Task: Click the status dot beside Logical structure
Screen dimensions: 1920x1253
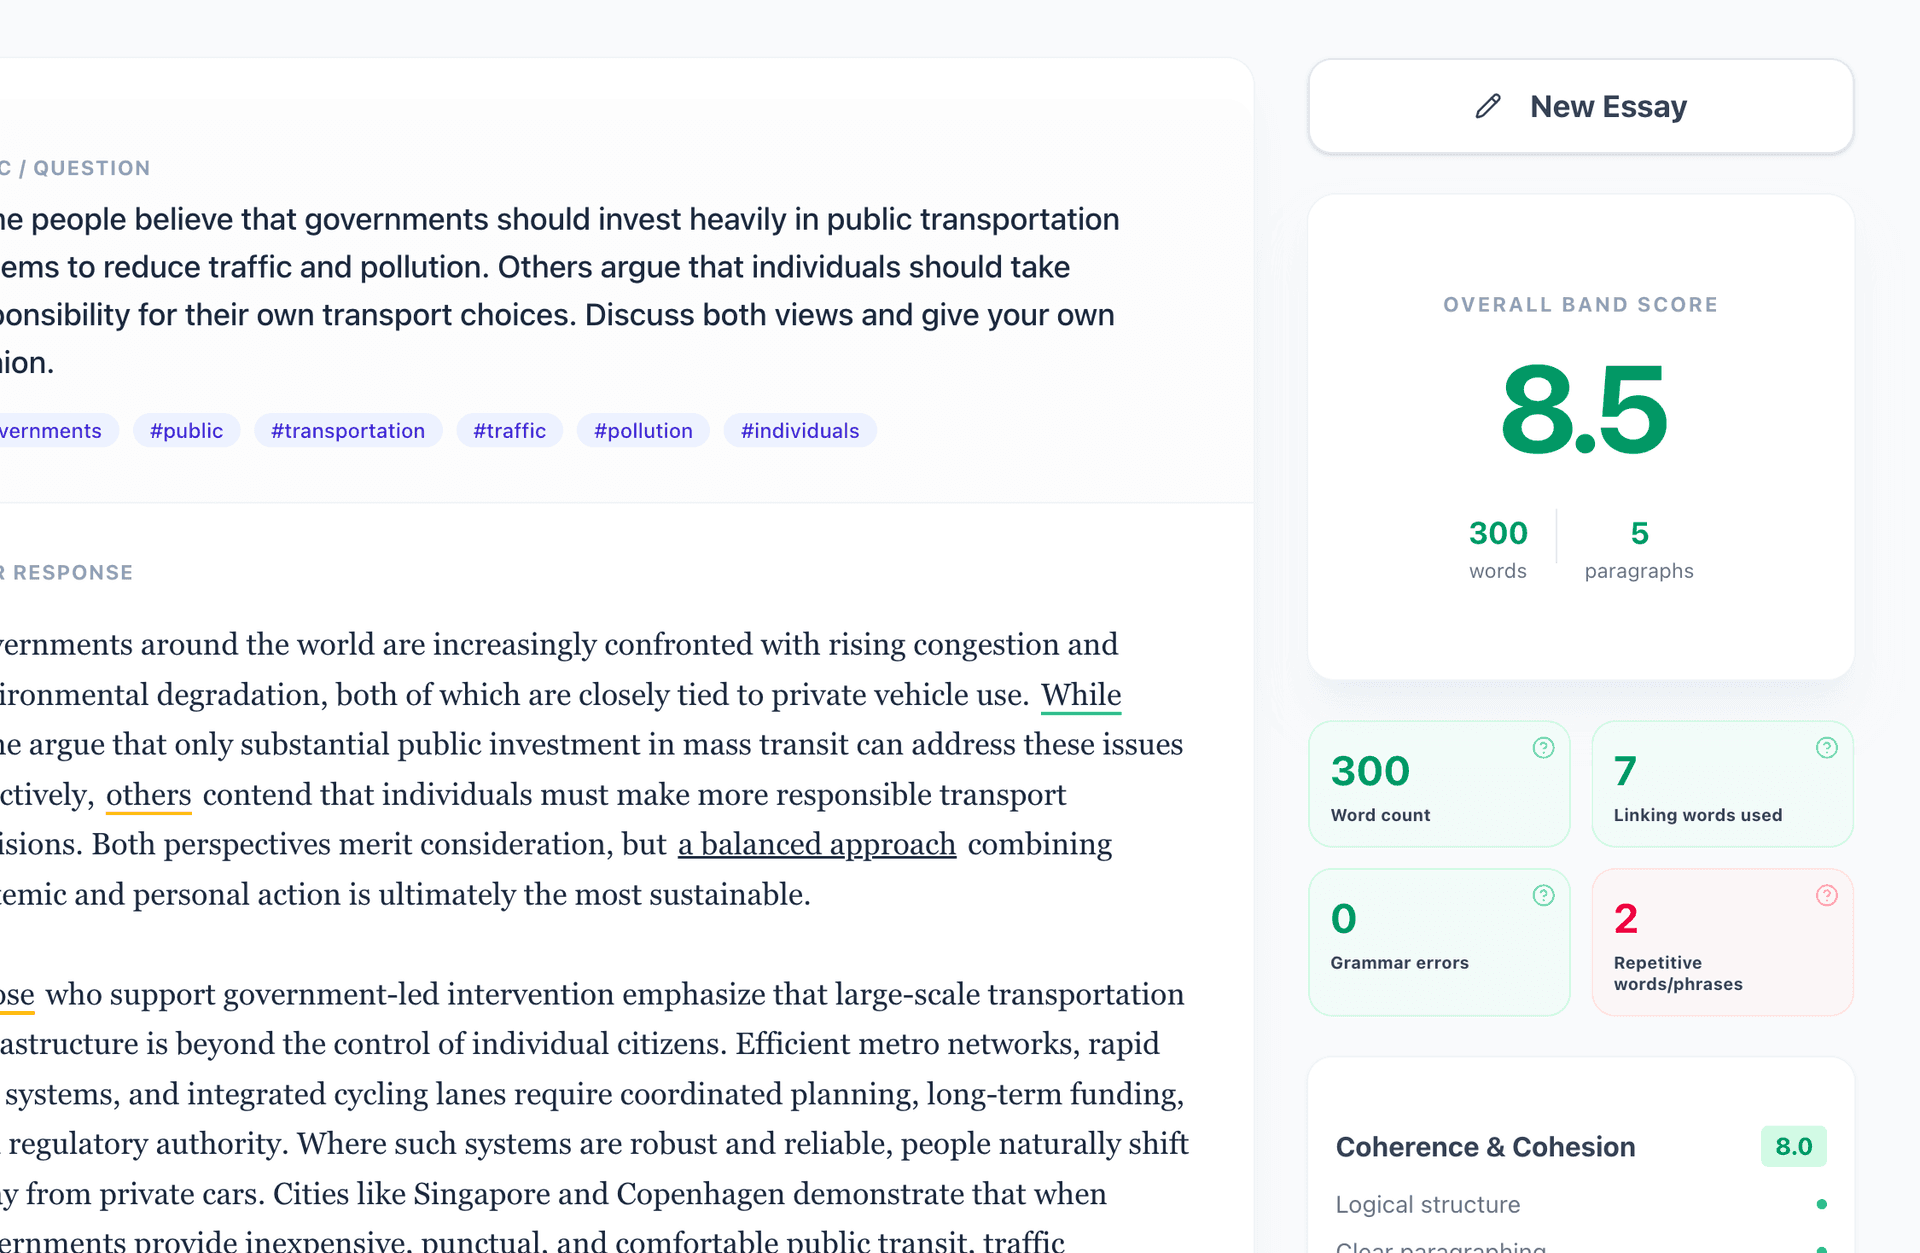Action: tap(1823, 1204)
